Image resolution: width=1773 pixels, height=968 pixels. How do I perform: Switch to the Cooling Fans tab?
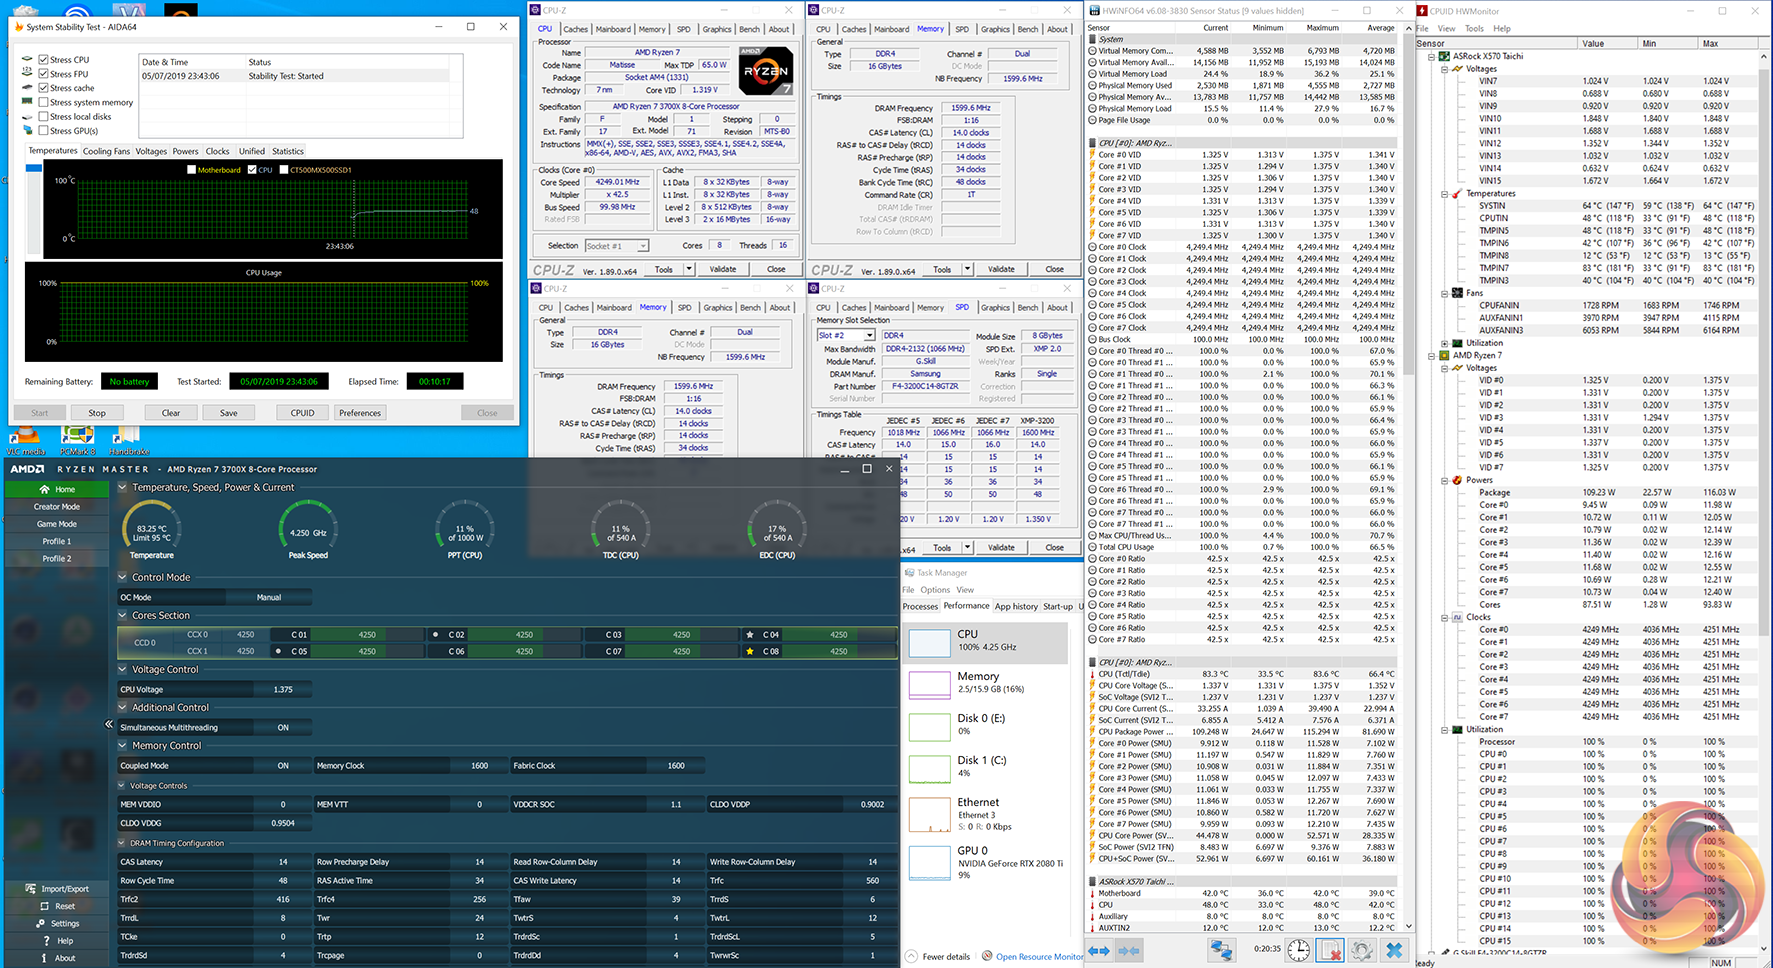106,151
